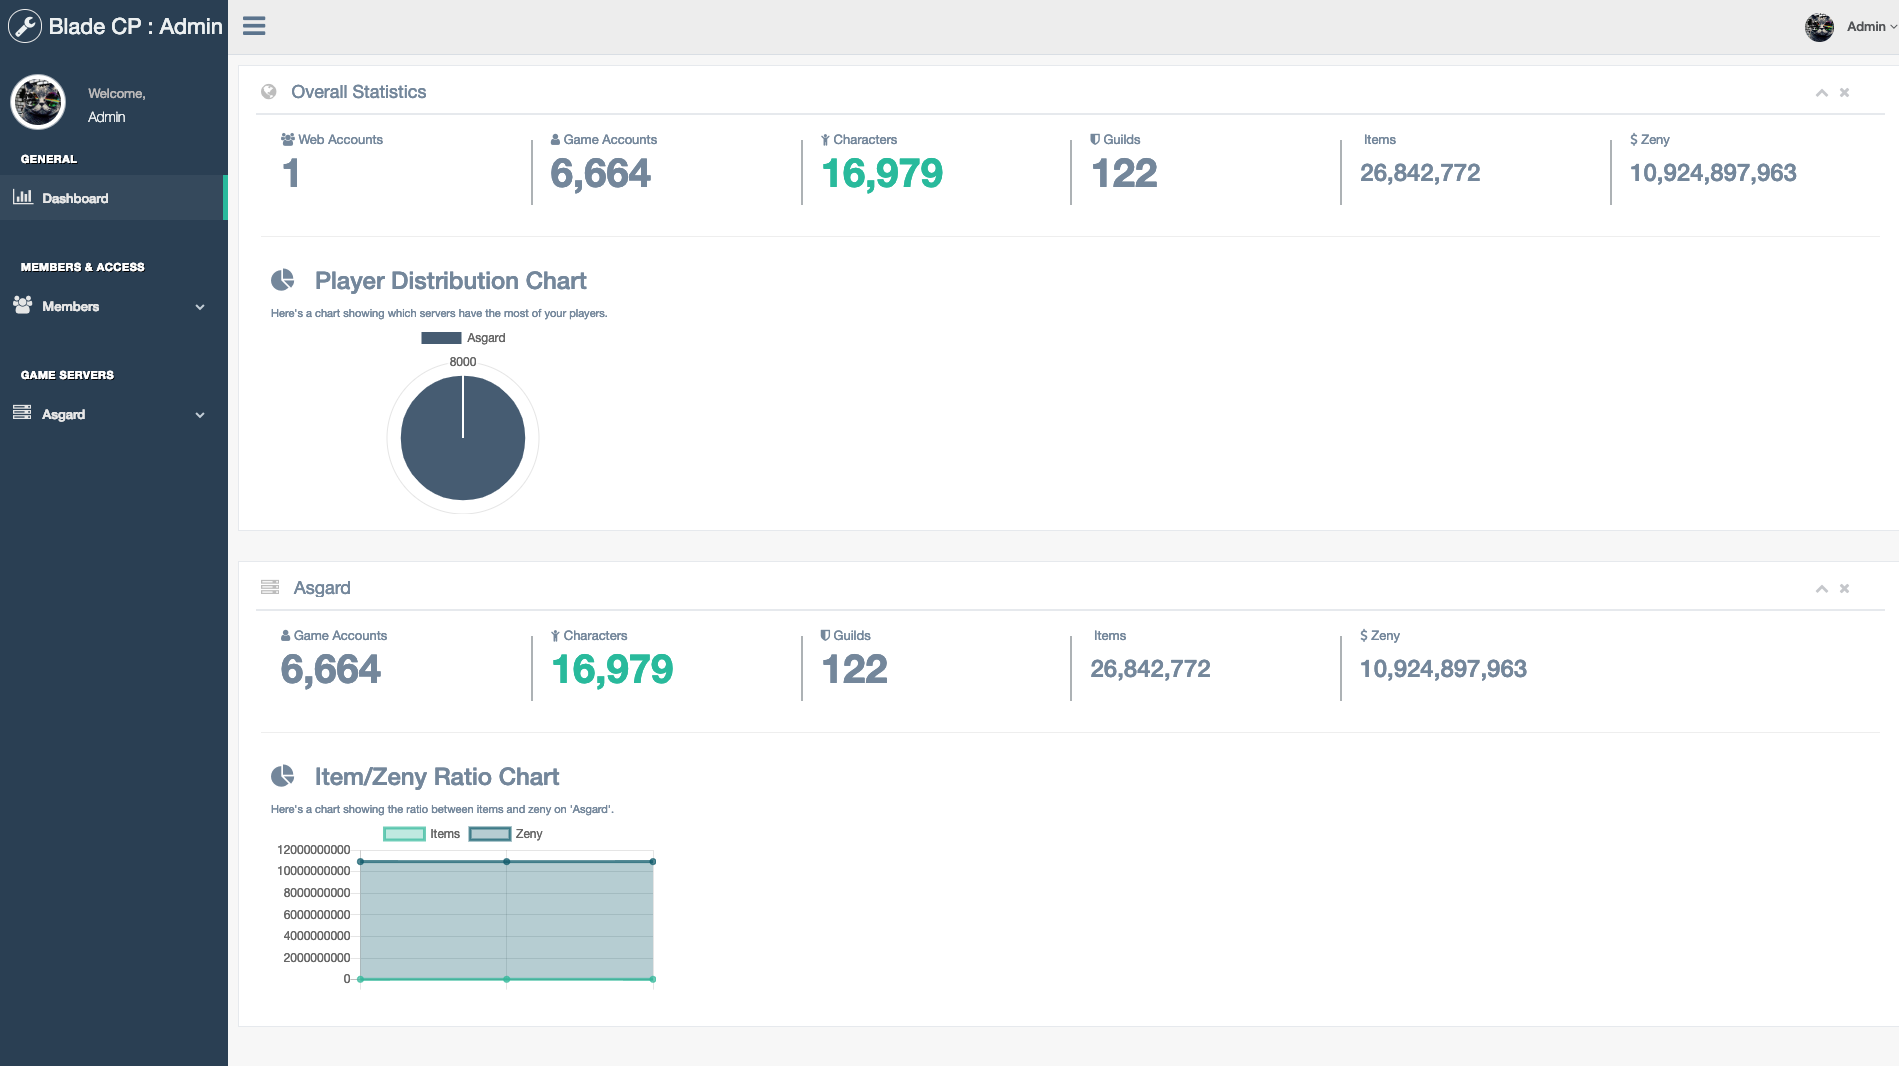Click 6,664 game accounts in Asgard panel
Viewport: 1899px width, 1066px height.
pos(330,669)
